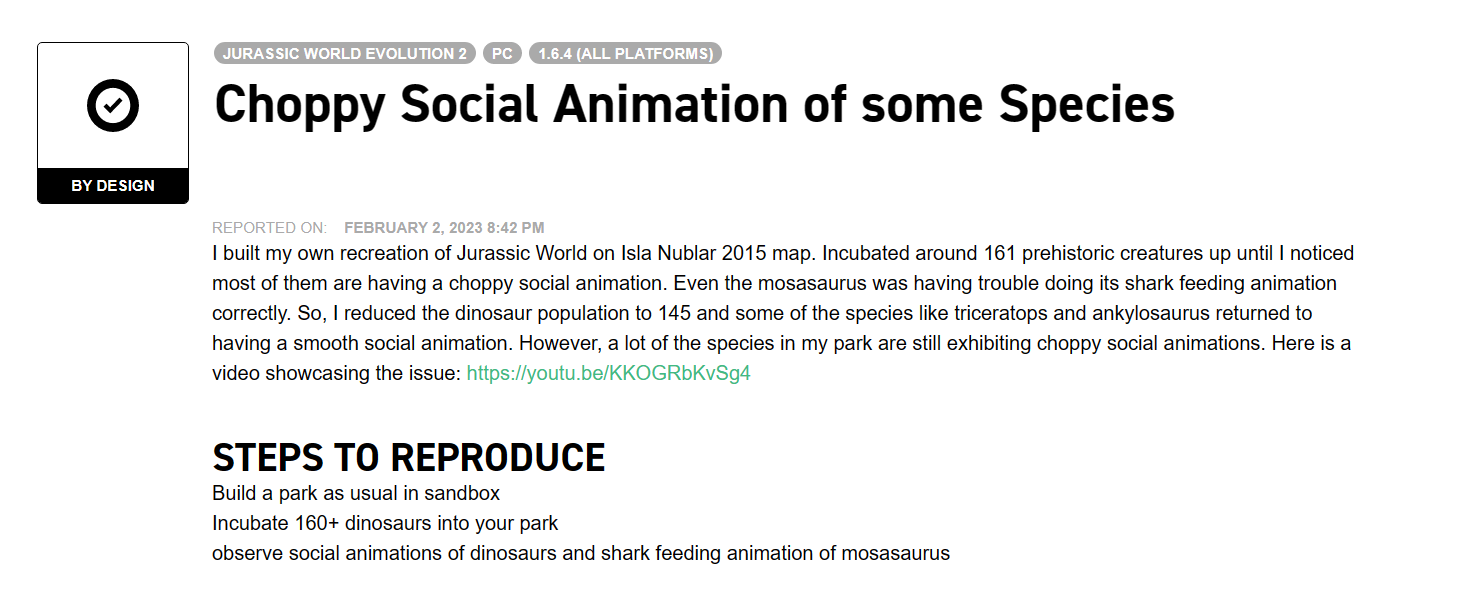Viewport: 1457px width, 613px height.
Task: Click the REPORTED ON label
Action: tap(269, 228)
